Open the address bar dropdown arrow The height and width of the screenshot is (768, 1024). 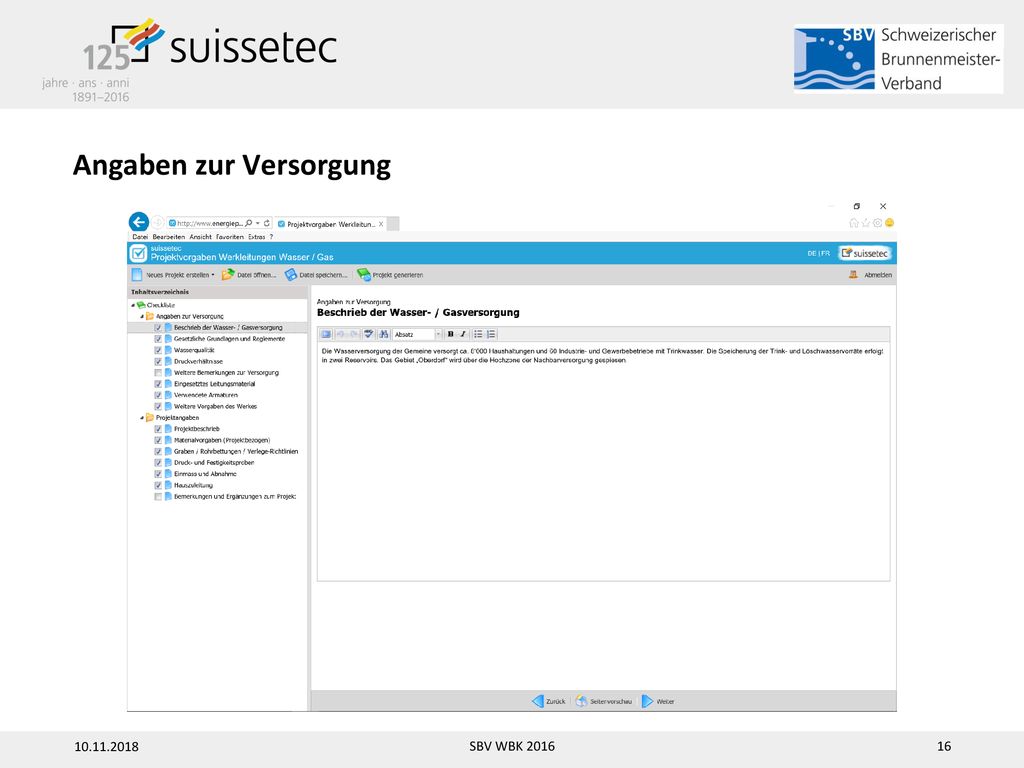click(258, 223)
